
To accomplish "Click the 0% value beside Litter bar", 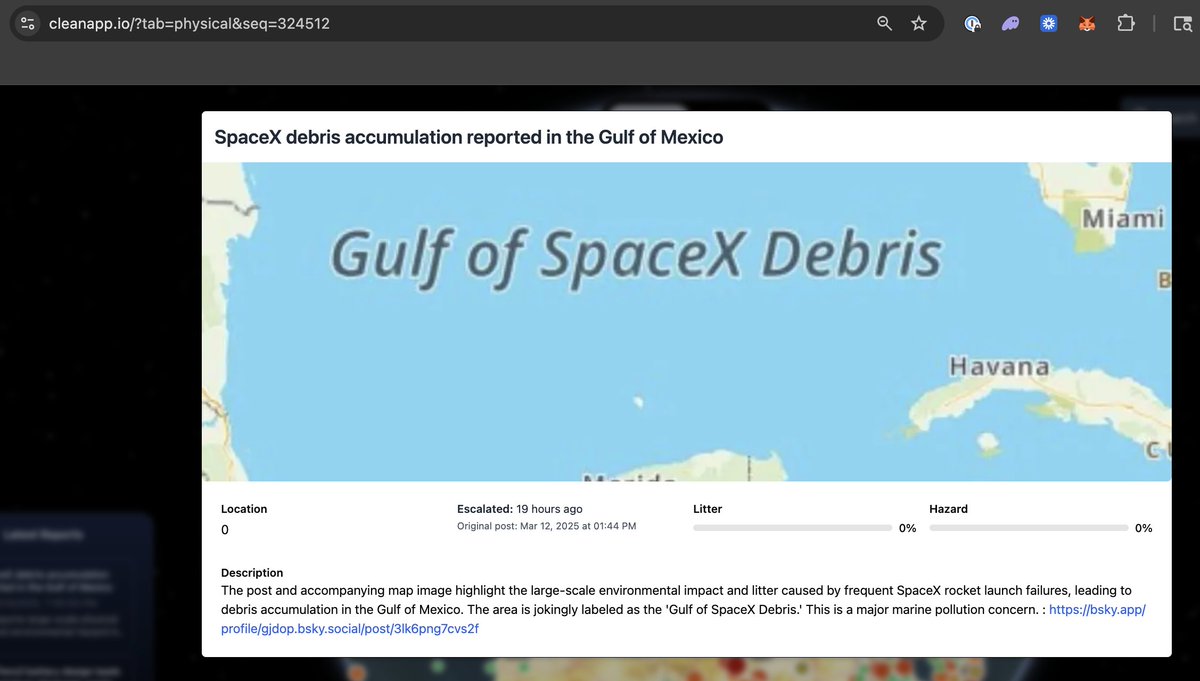I will click(907, 528).
